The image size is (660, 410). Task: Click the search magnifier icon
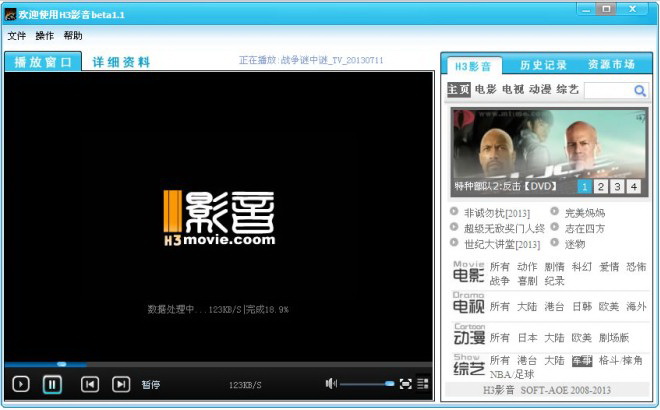(x=640, y=90)
